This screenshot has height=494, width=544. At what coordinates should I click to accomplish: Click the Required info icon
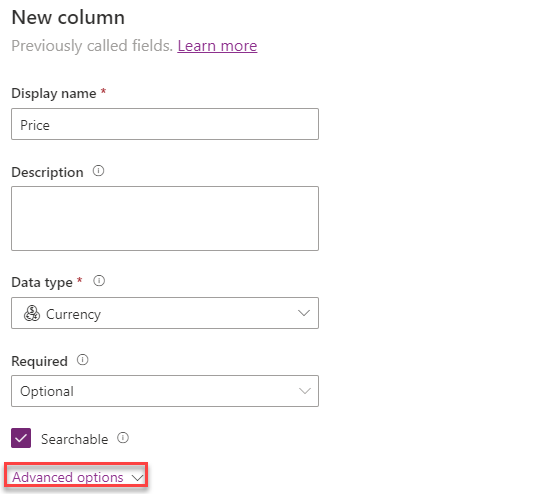pyautogui.click(x=83, y=360)
